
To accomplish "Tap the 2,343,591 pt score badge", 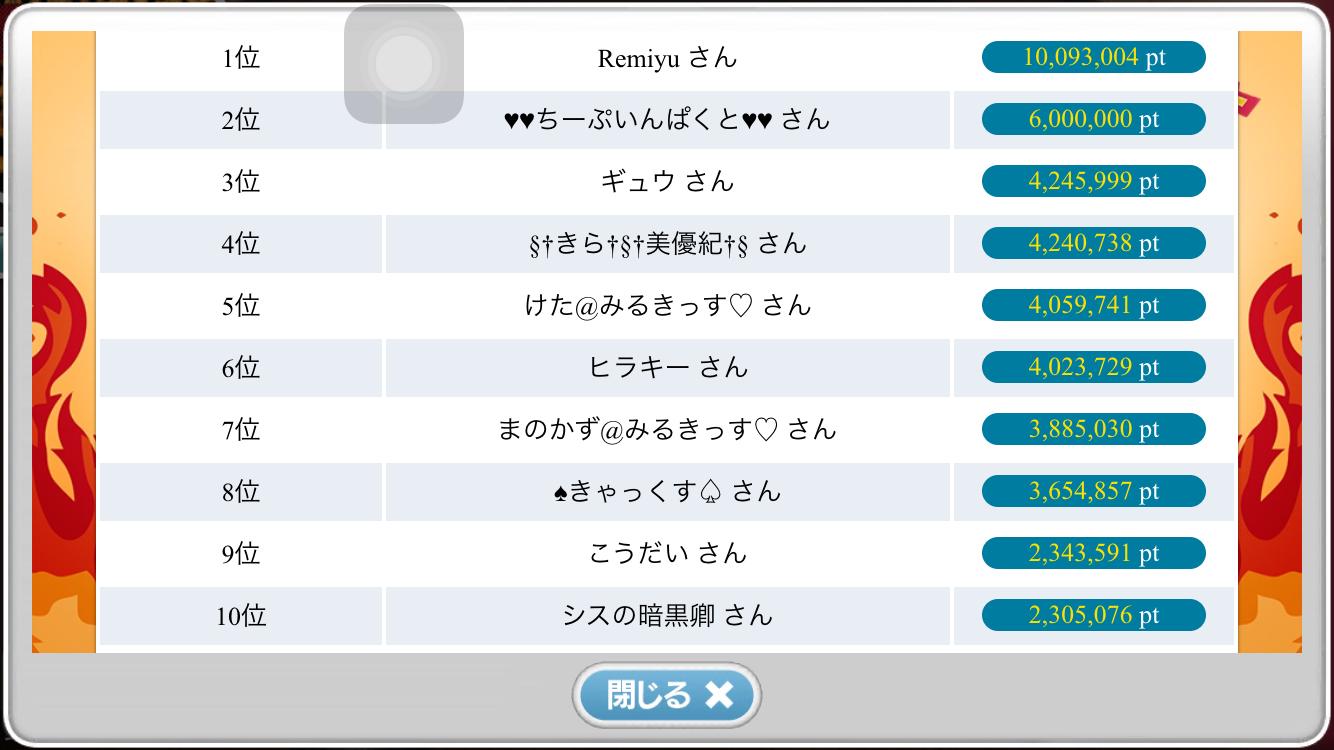I will 1093,553.
